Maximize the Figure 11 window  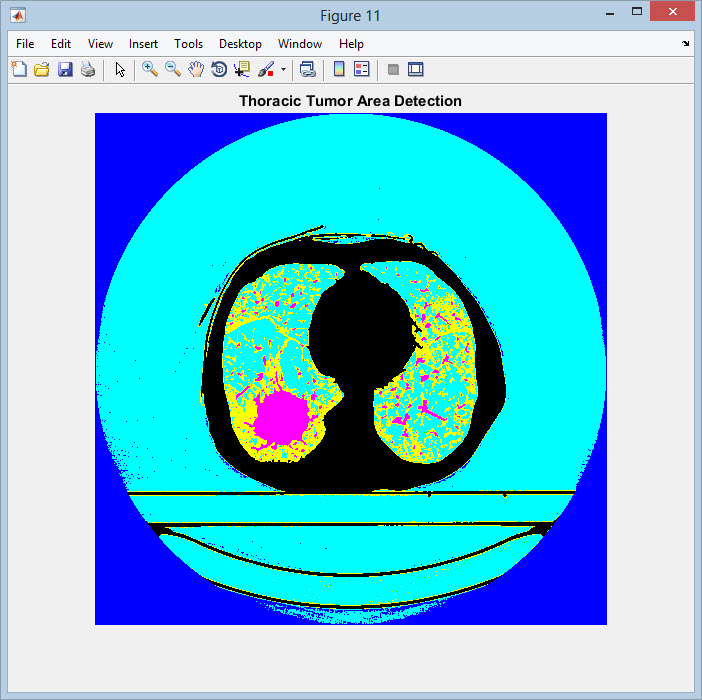point(637,12)
